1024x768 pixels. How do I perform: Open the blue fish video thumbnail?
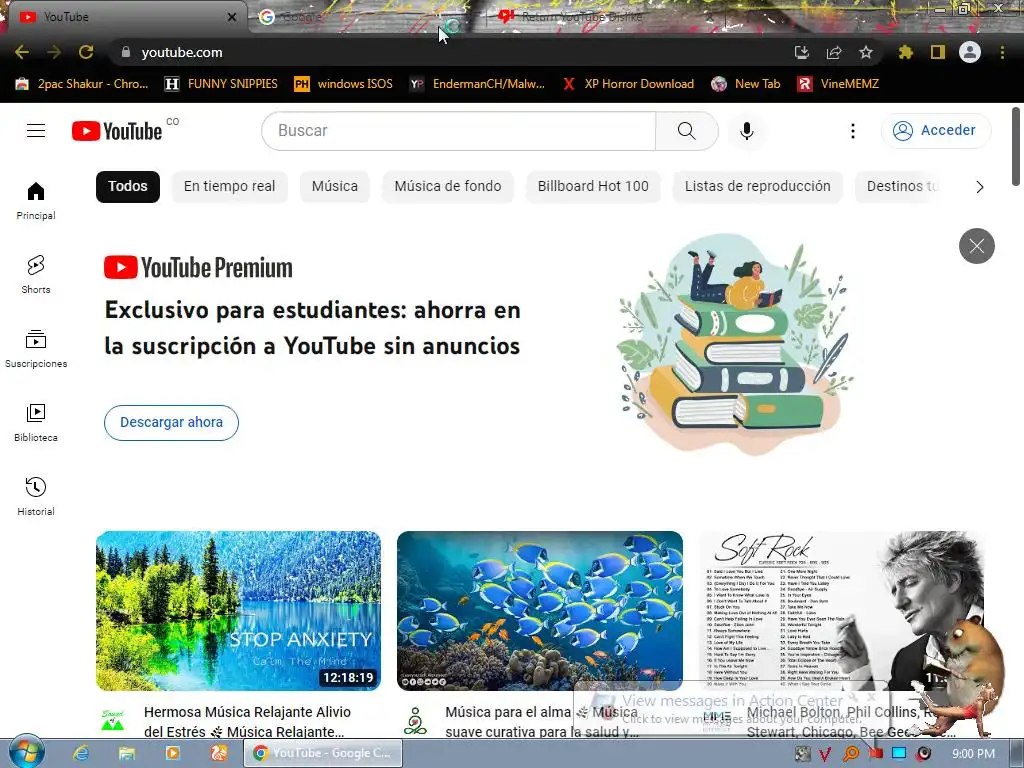[540, 611]
